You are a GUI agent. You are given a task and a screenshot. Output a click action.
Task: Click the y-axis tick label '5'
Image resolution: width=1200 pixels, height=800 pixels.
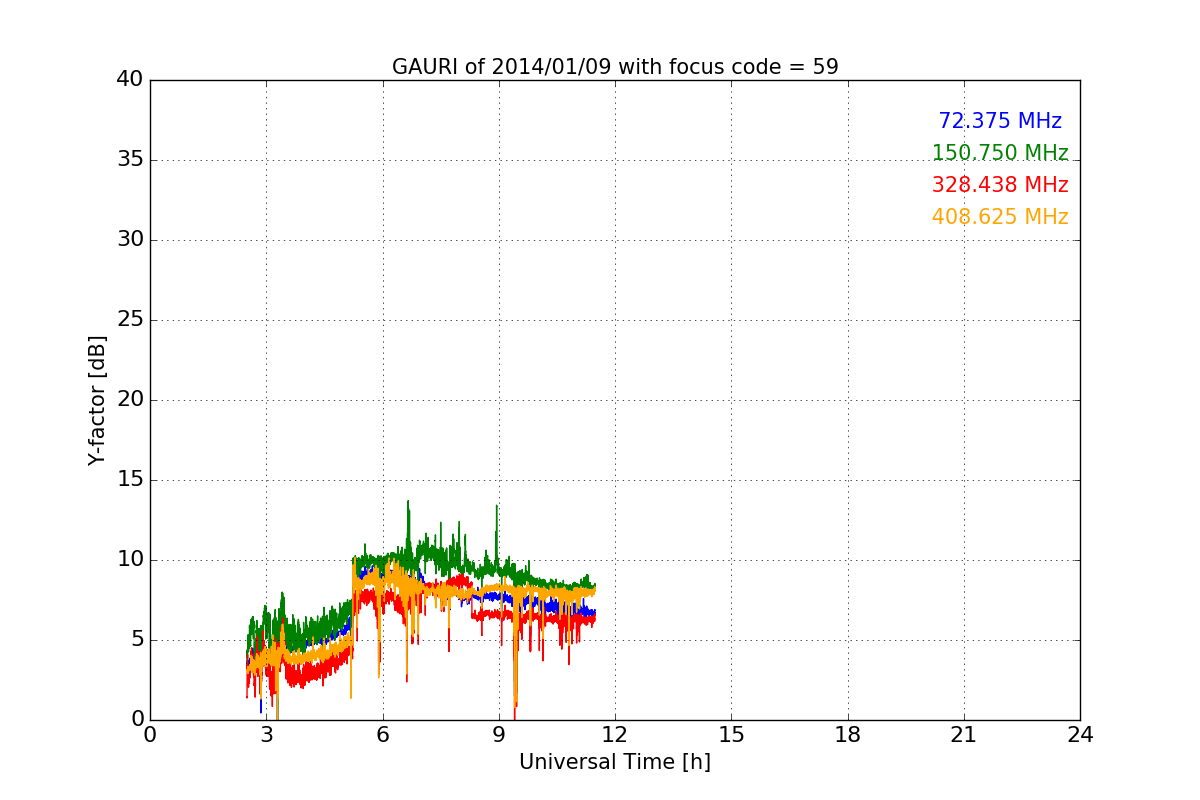(x=137, y=640)
